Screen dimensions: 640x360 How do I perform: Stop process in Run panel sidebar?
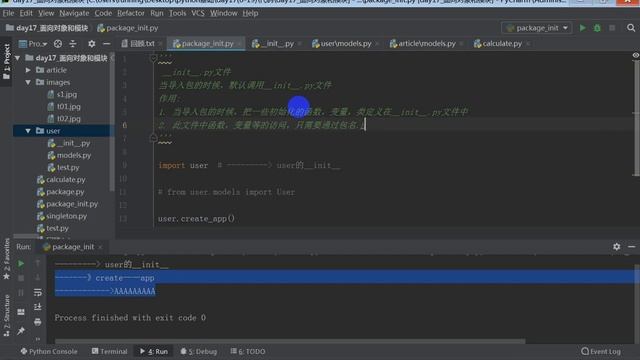tap(21, 278)
